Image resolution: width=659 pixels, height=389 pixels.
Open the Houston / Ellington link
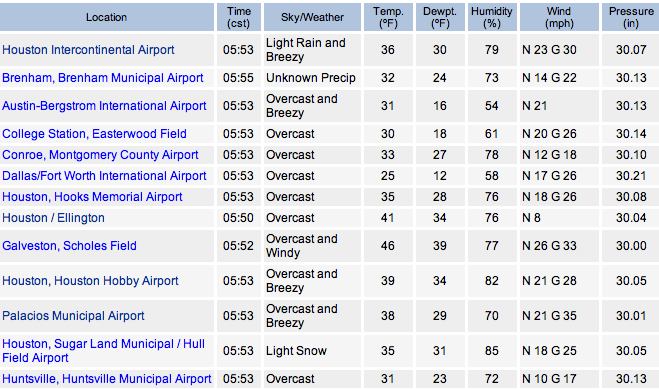coord(53,218)
